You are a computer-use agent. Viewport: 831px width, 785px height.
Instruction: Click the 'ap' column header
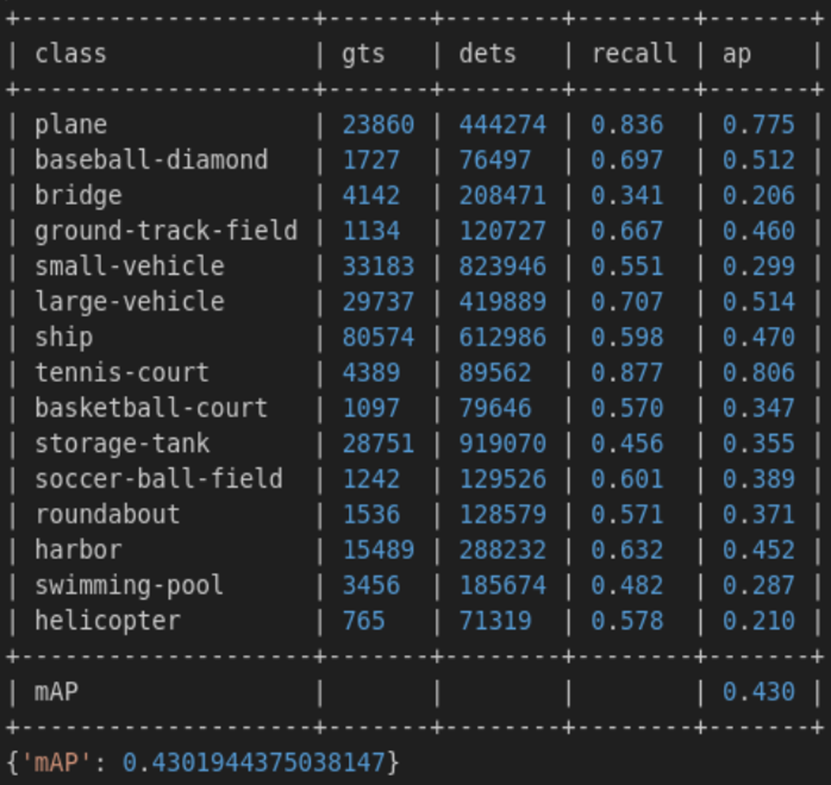736,54
